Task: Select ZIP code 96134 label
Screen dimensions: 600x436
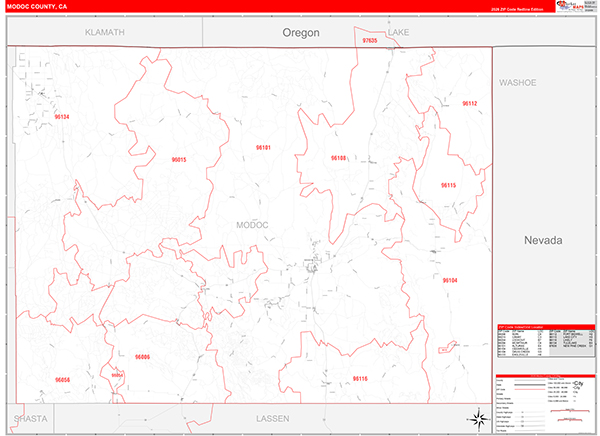Action: tap(62, 117)
